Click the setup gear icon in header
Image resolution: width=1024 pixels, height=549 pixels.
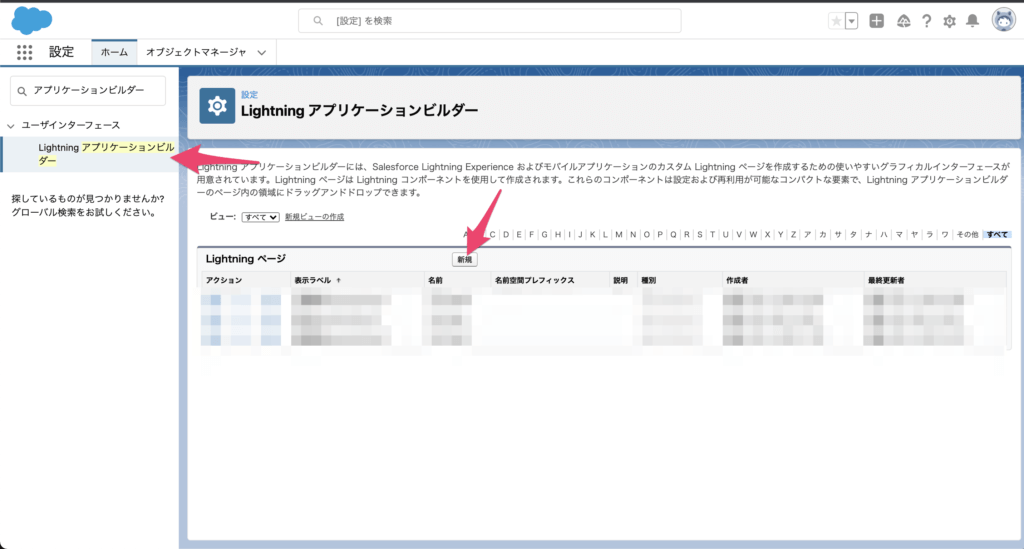coord(950,21)
